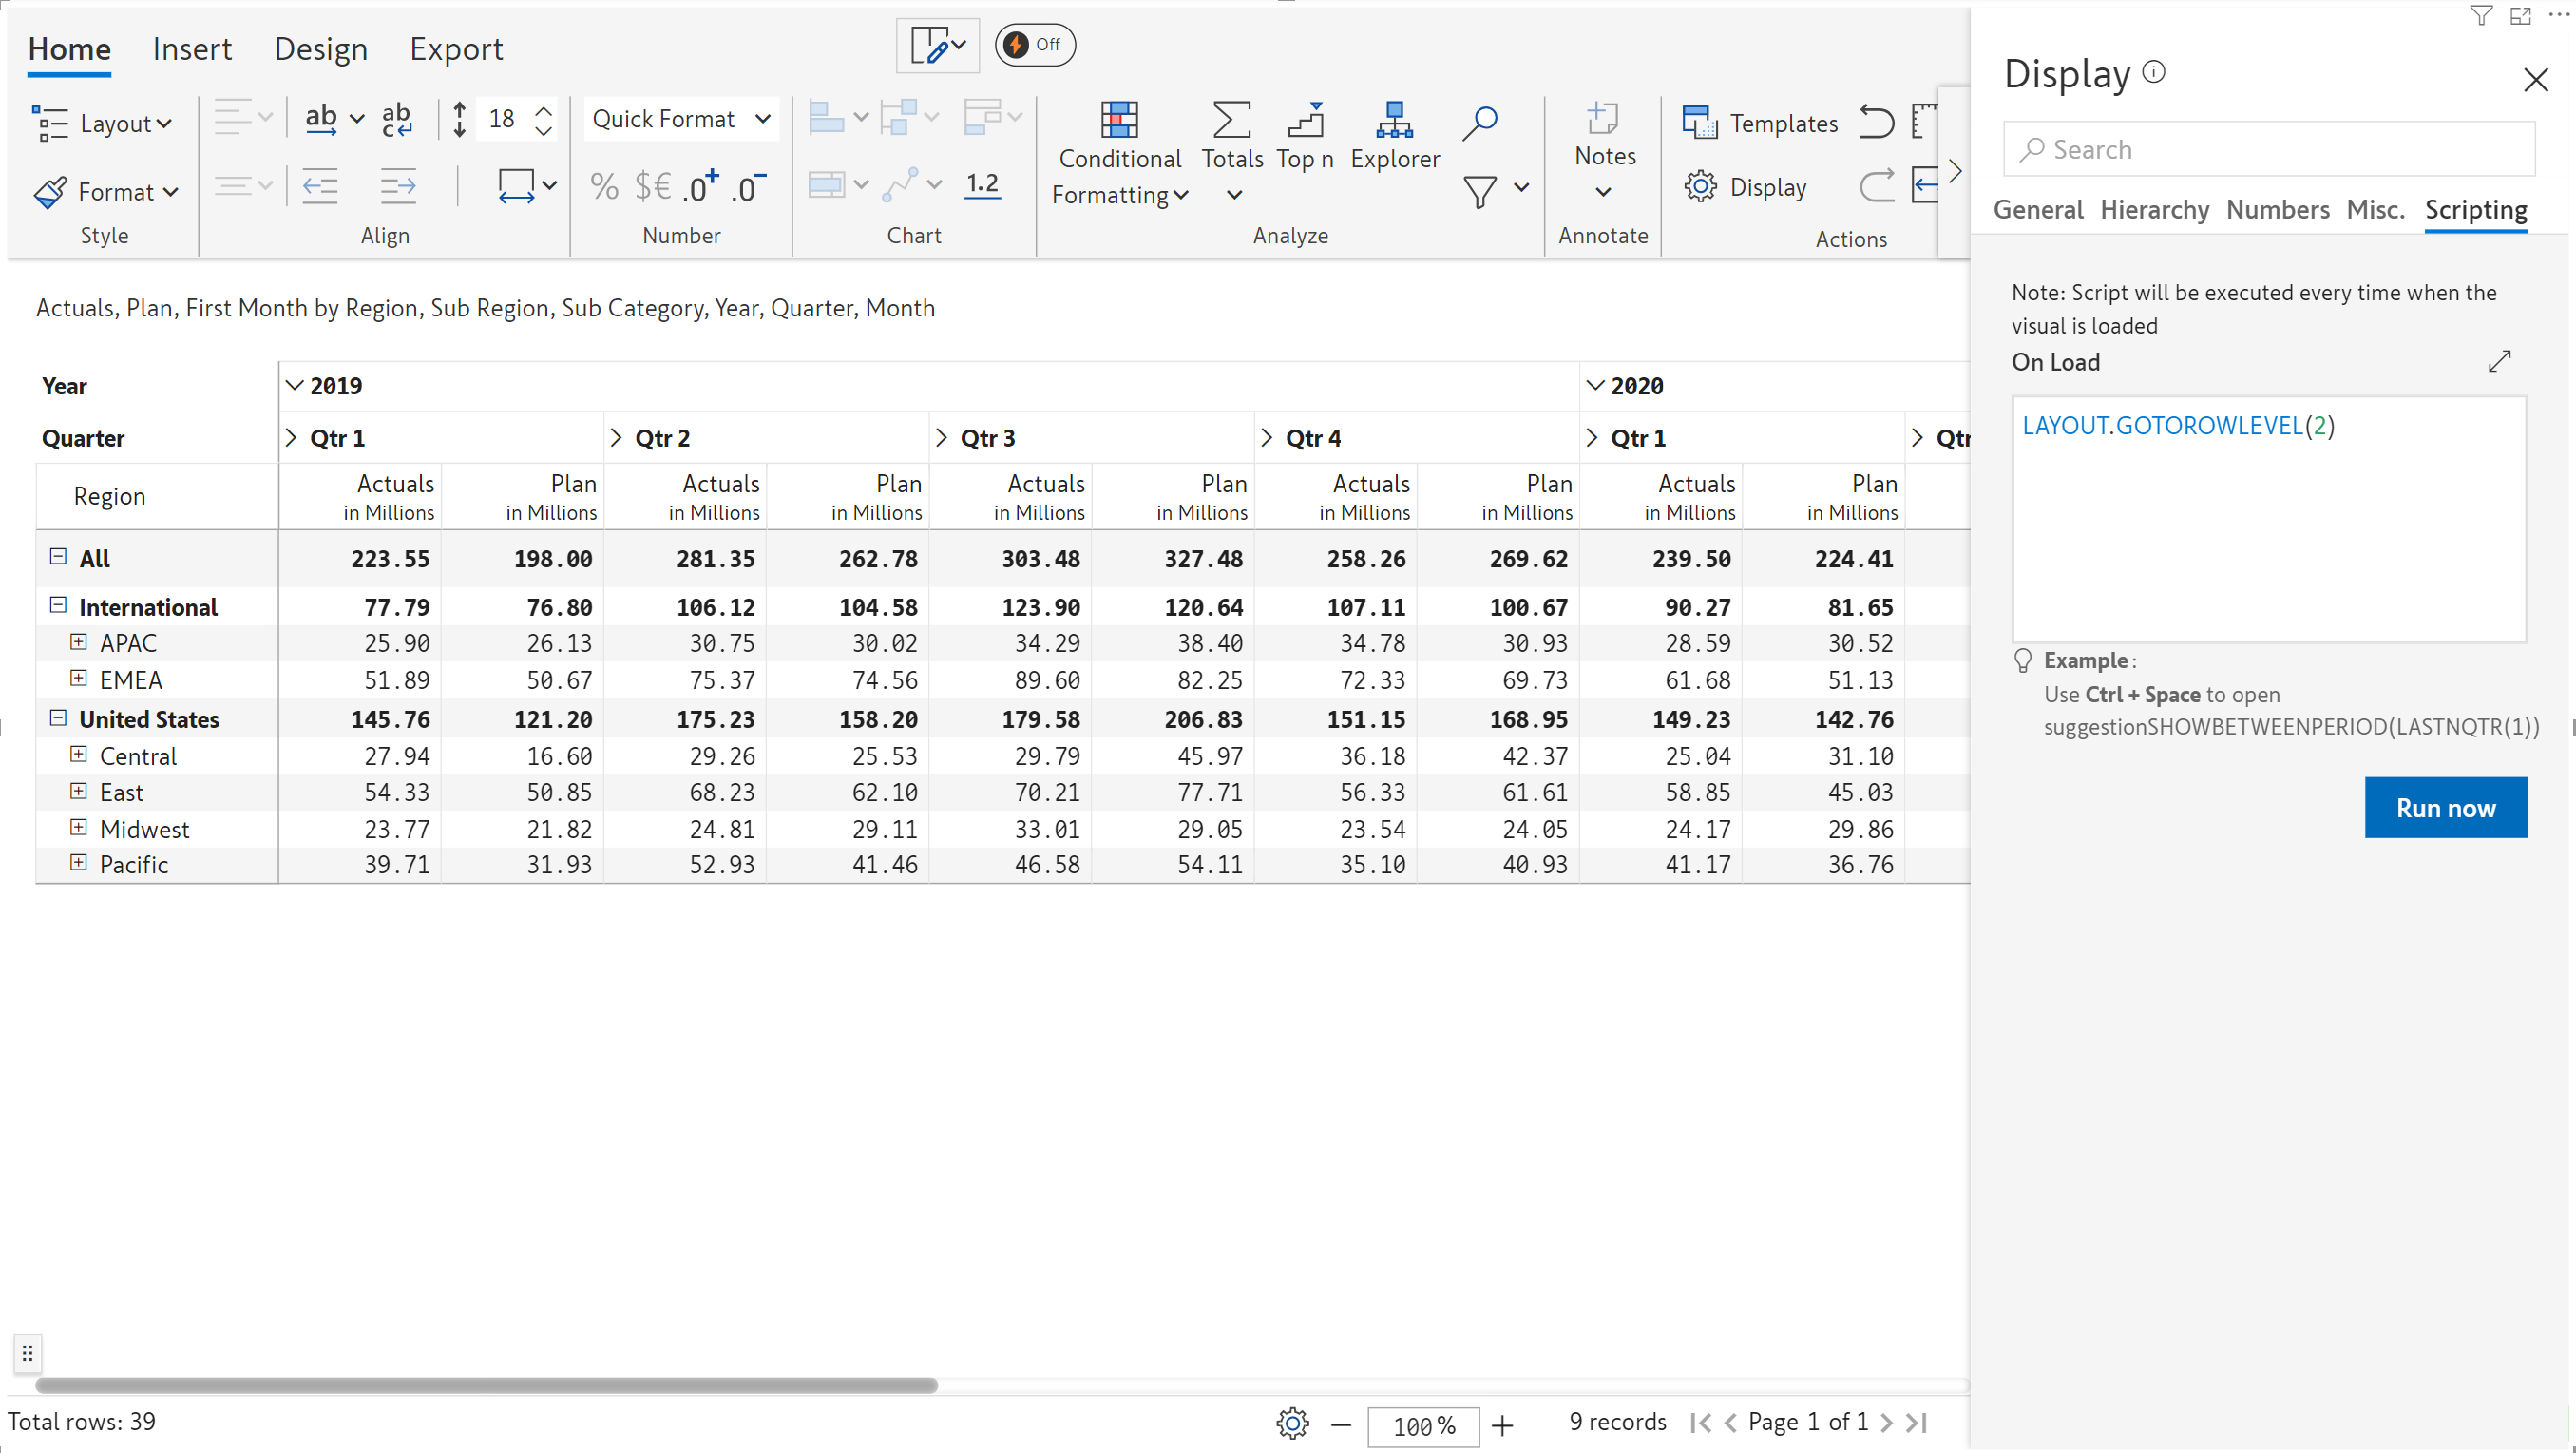
Task: Click the search magnifier in the Analyze group
Action: coord(1480,122)
